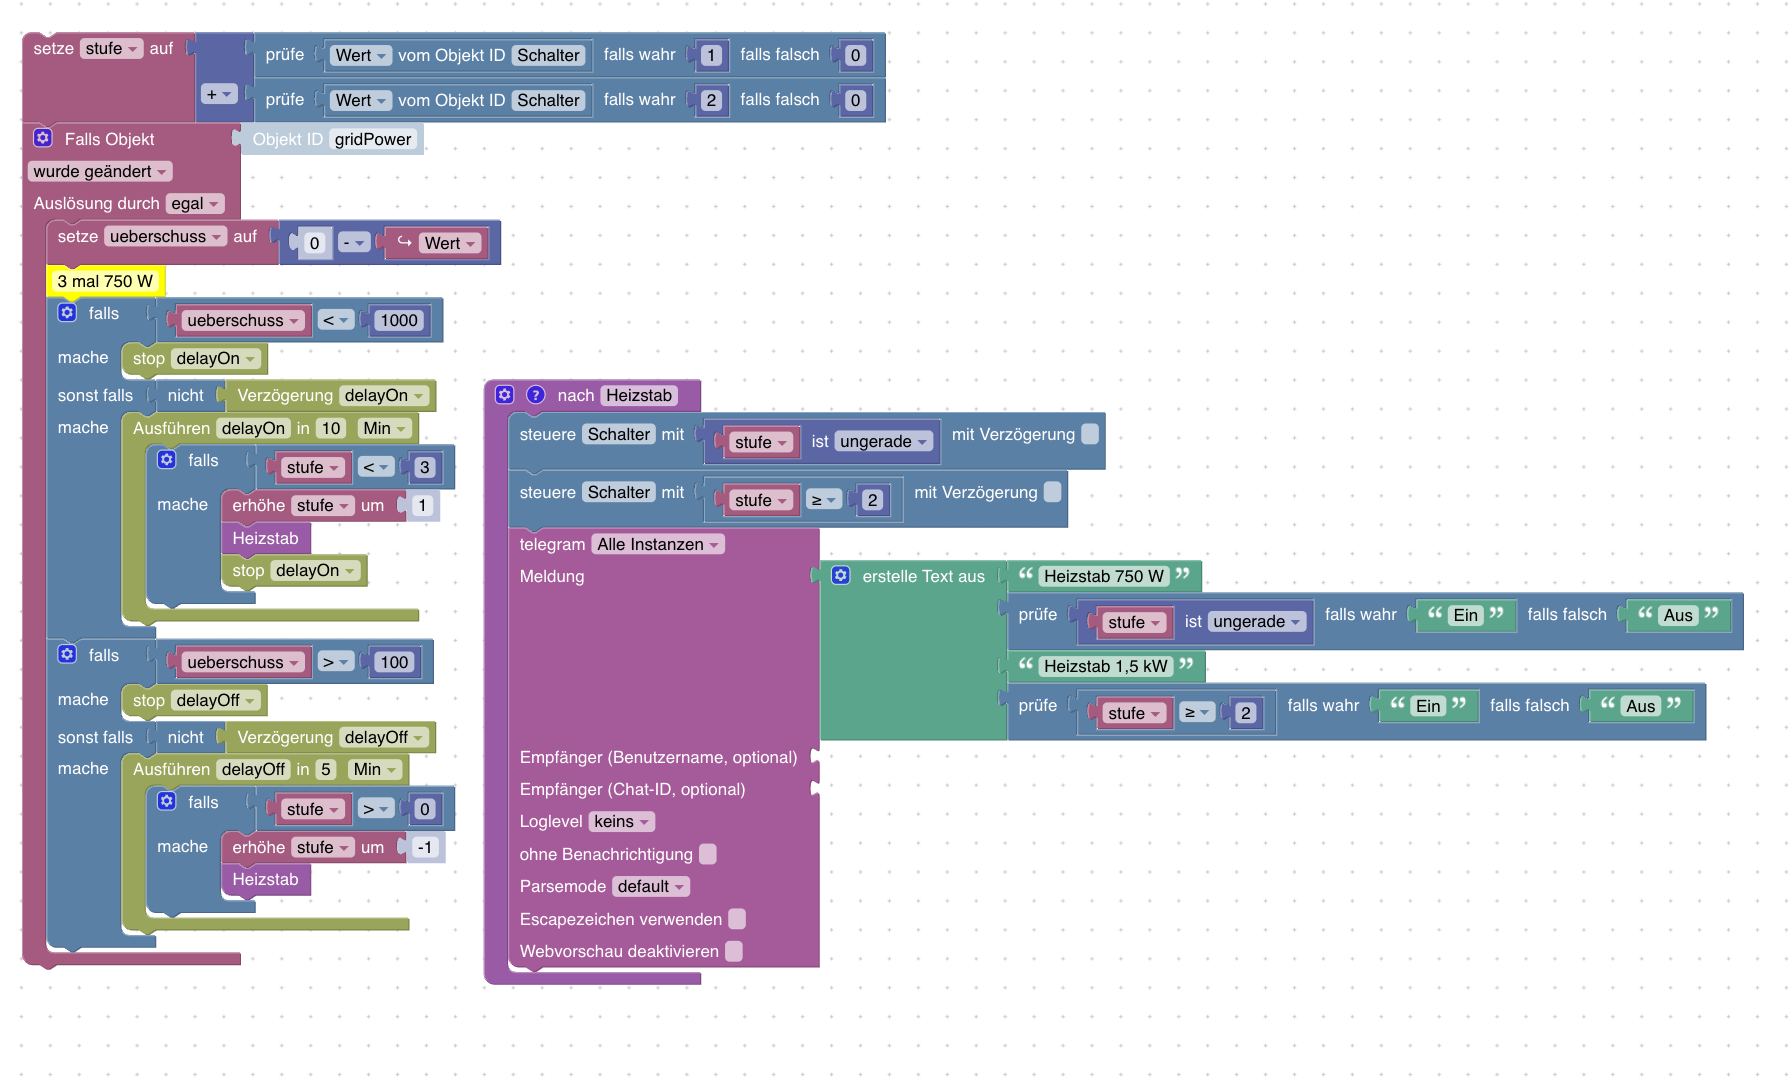Edit text Heizstab 1,5 kW

coord(1105,666)
